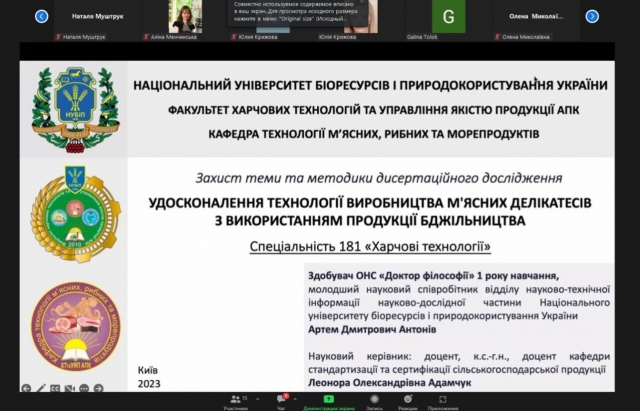
Task: Click the gold gear faculty emblem 2010
Action: tap(76, 214)
